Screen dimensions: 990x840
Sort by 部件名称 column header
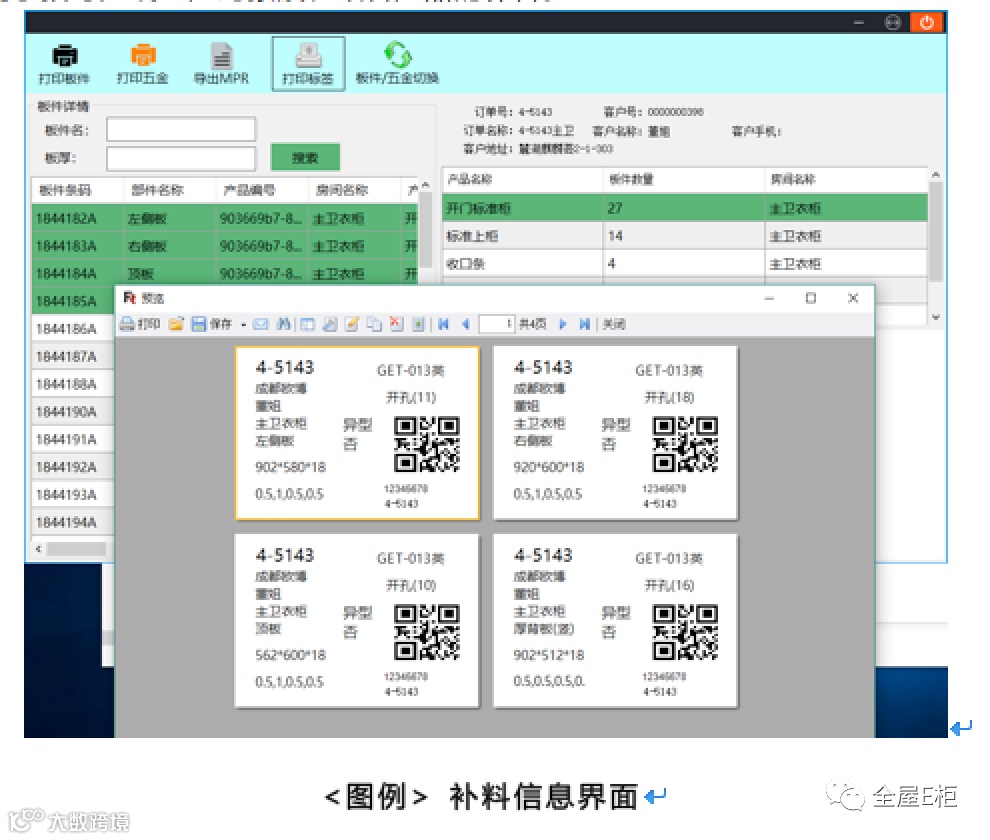click(169, 190)
